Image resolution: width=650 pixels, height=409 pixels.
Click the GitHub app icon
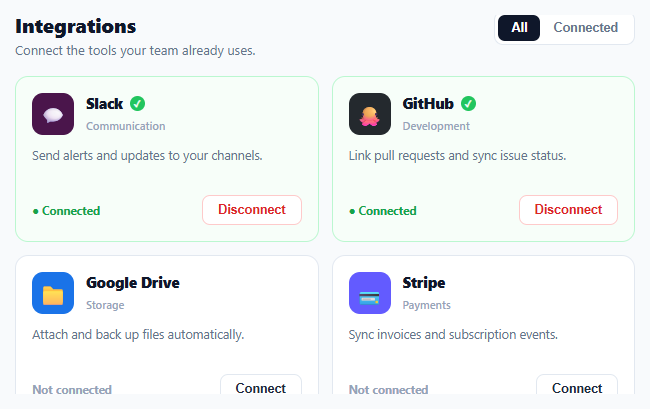coord(370,114)
